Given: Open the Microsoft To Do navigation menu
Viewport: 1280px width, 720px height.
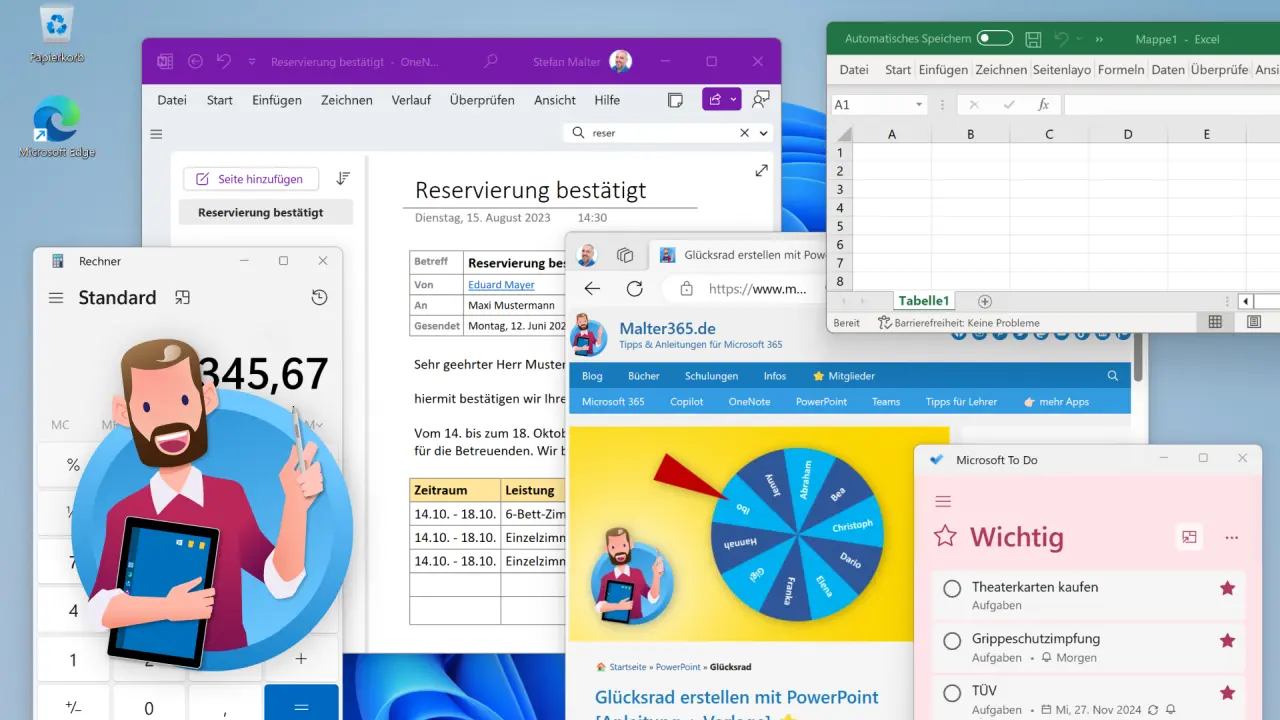Looking at the screenshot, I should pyautogui.click(x=943, y=502).
